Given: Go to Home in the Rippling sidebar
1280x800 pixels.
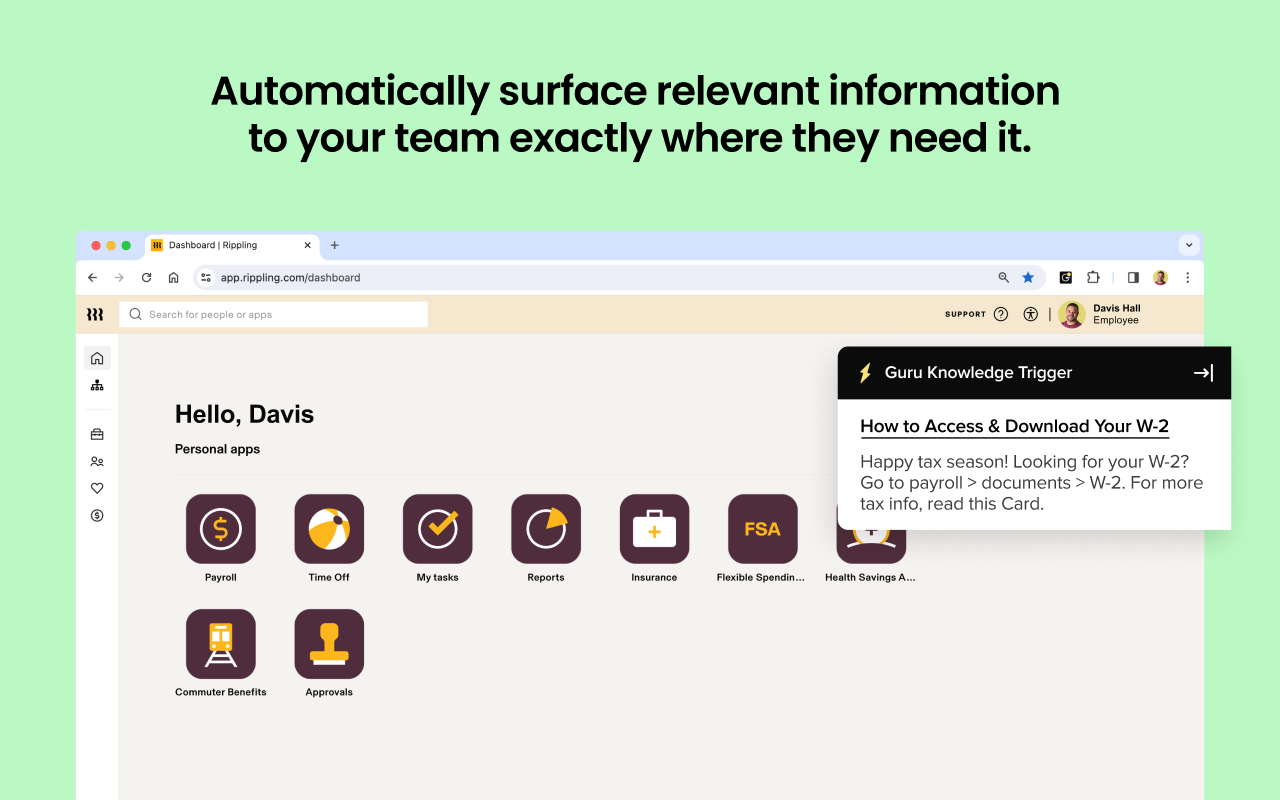Looking at the screenshot, I should point(97,358).
